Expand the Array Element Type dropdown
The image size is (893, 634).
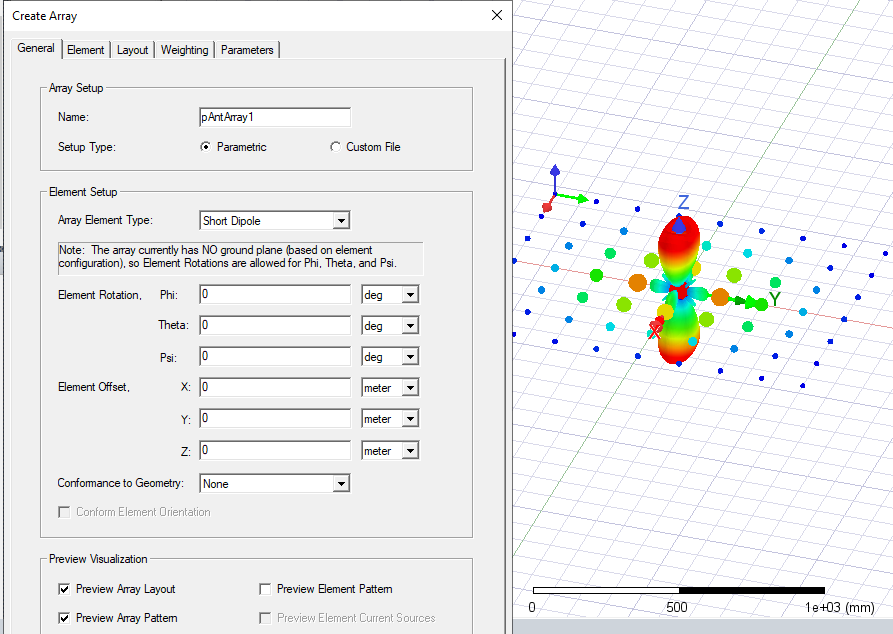(341, 221)
